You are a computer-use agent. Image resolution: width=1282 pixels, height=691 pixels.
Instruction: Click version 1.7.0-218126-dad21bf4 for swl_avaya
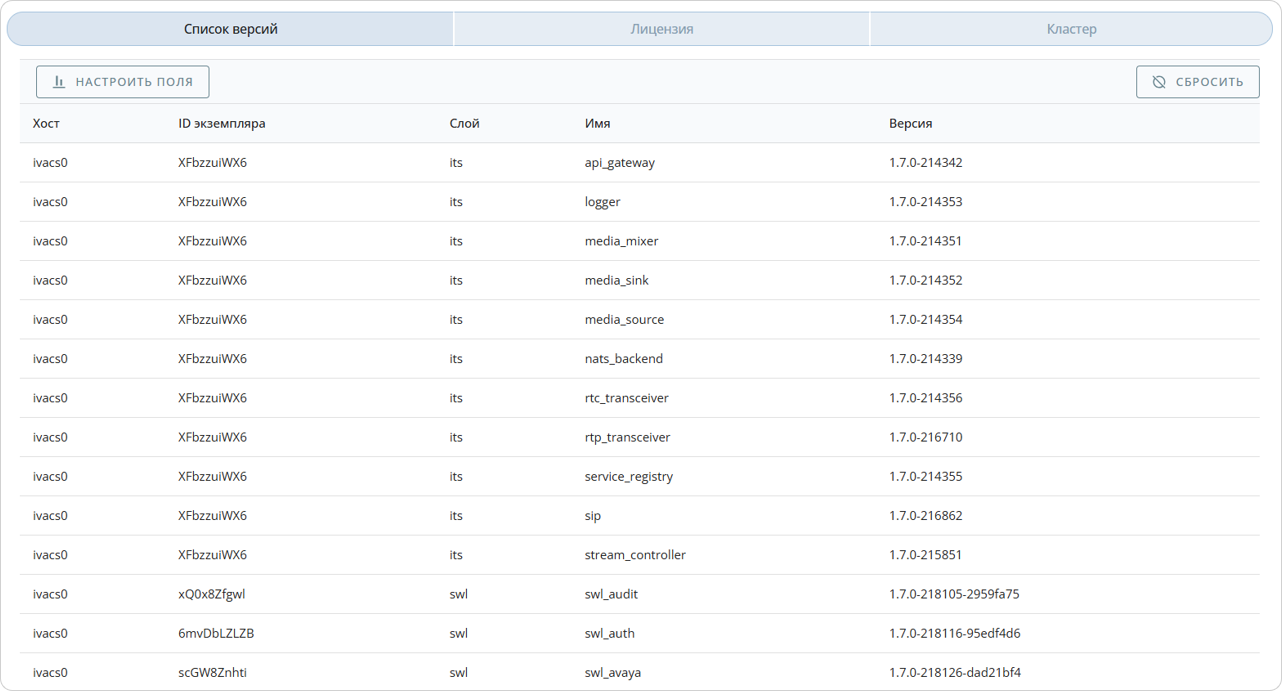coord(954,672)
